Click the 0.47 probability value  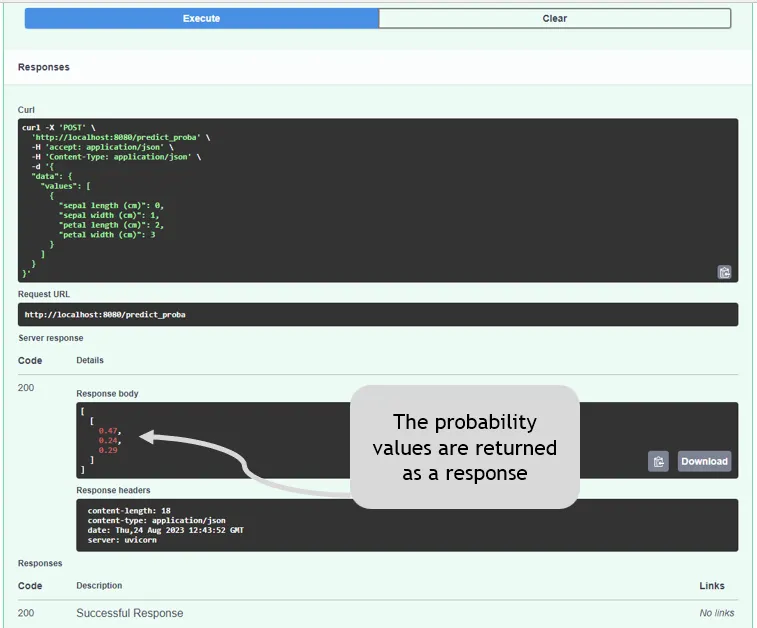pyautogui.click(x=110, y=431)
